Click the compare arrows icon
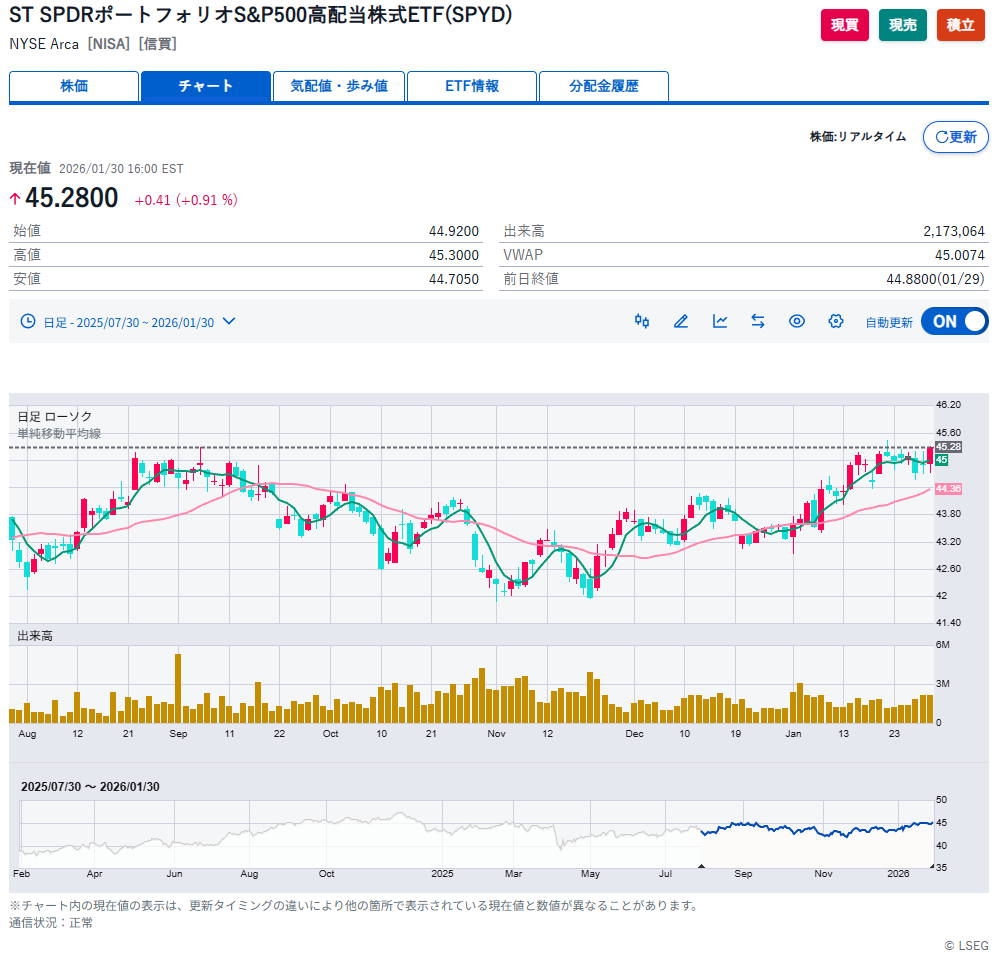 tap(758, 321)
